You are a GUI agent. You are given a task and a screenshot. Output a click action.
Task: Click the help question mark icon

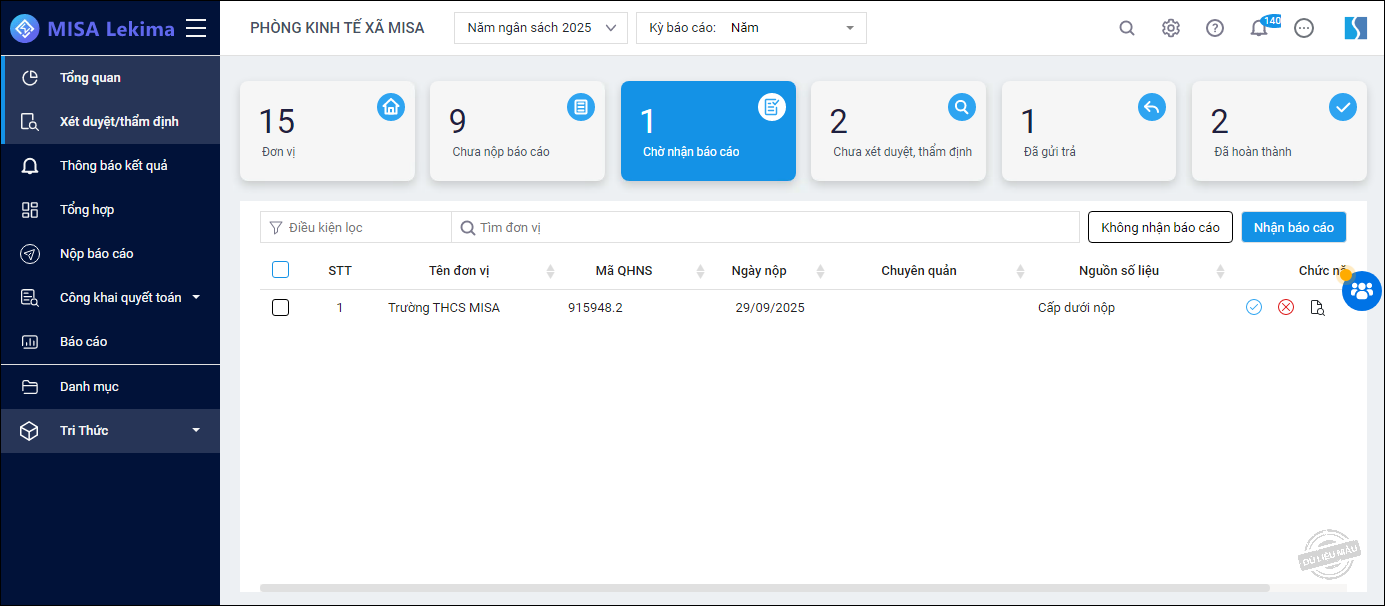tap(1214, 28)
